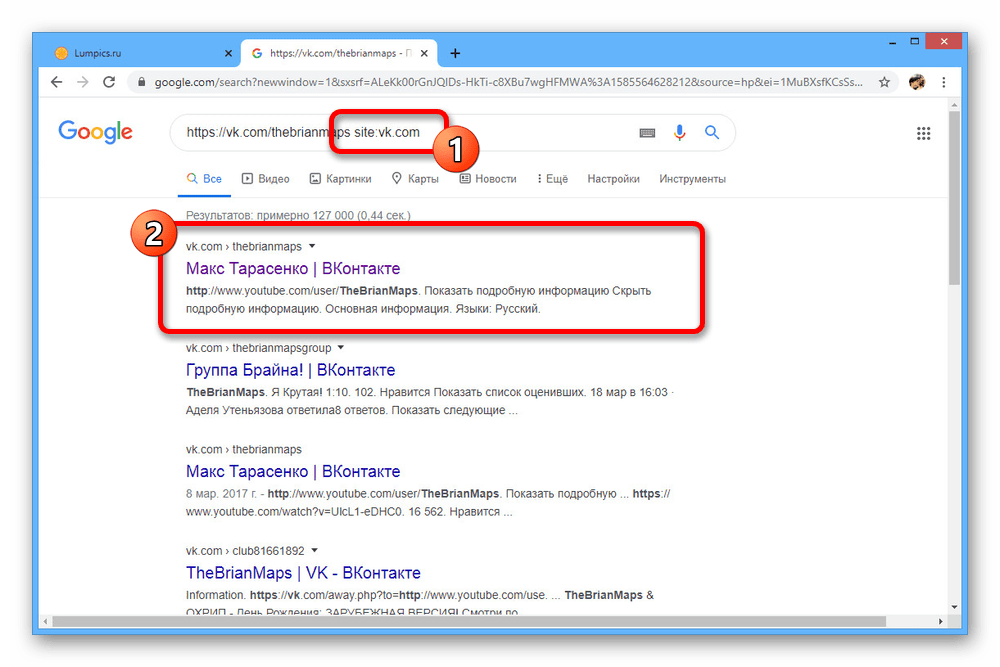1000x667 pixels.
Task: Click the vk.com › club81661892 breadcrumb
Action: 245,550
